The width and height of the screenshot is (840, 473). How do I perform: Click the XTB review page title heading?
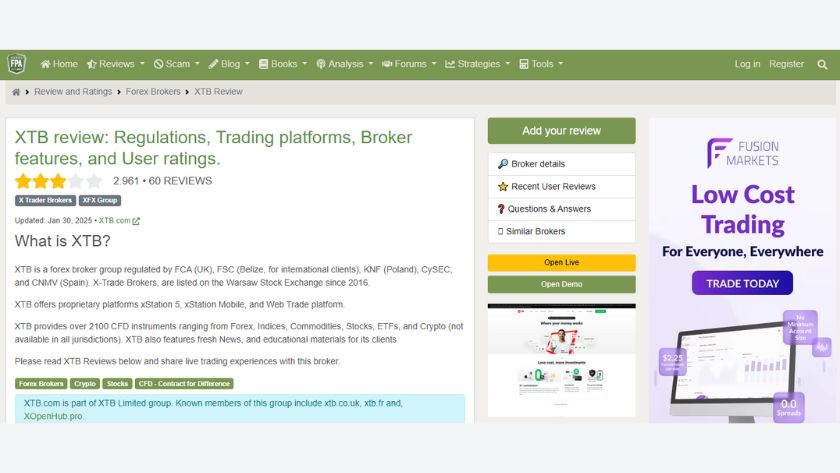pyautogui.click(x=213, y=148)
